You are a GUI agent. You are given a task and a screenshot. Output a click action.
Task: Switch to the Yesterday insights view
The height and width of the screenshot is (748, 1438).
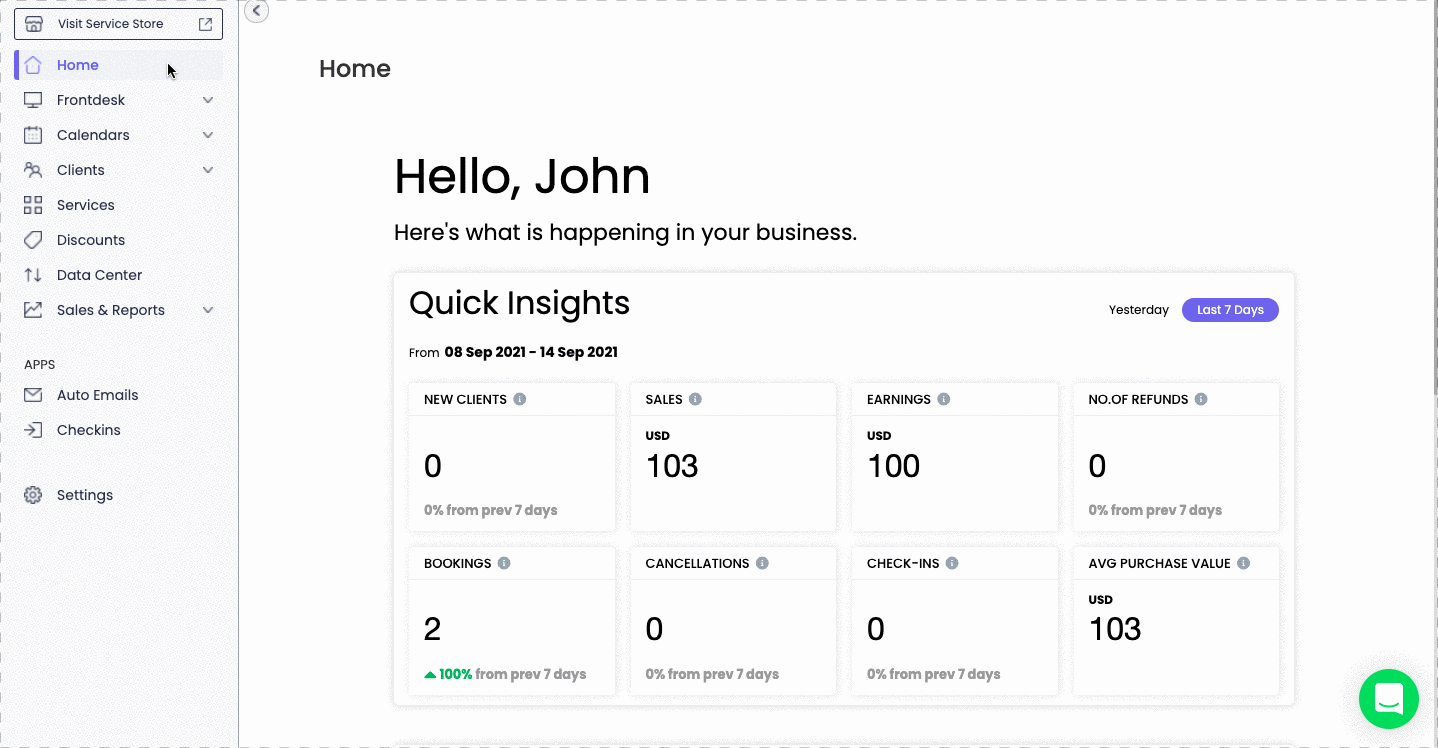coord(1138,310)
